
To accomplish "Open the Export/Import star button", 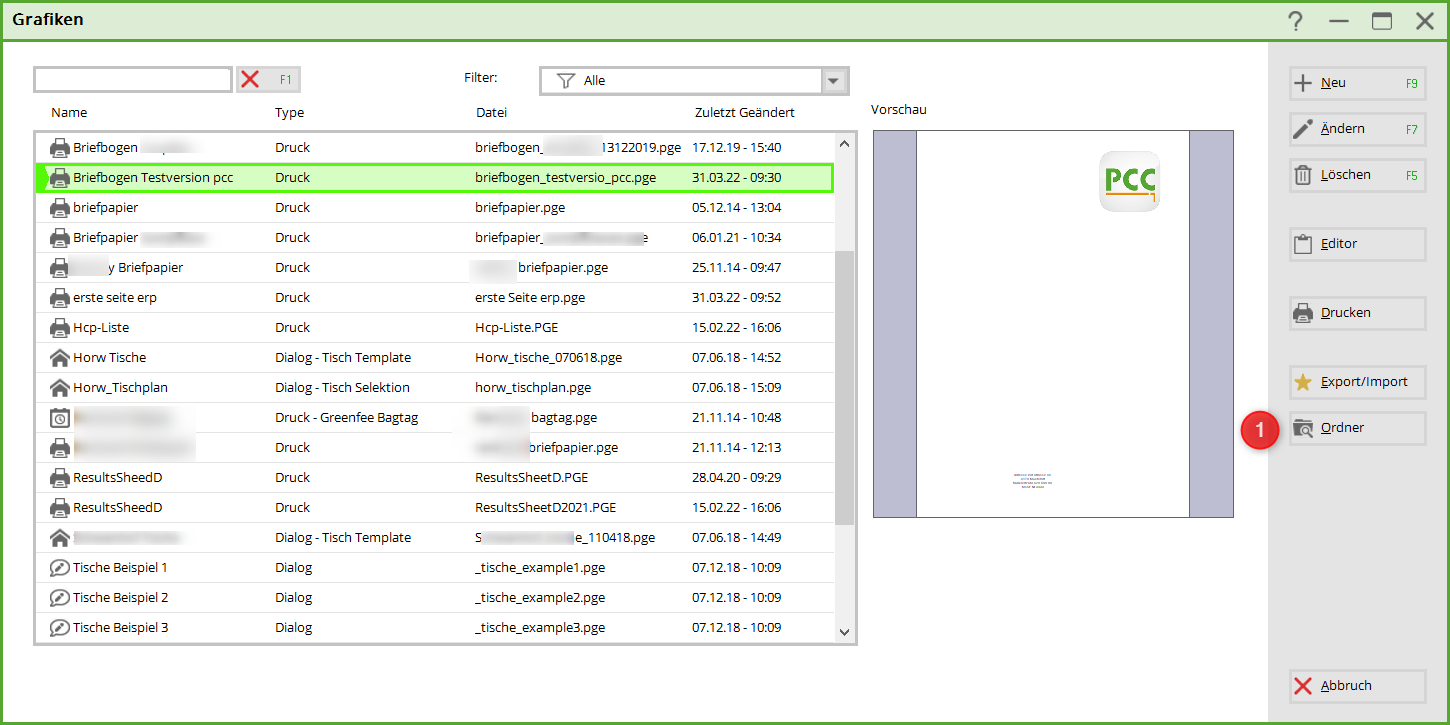I will pyautogui.click(x=1357, y=382).
